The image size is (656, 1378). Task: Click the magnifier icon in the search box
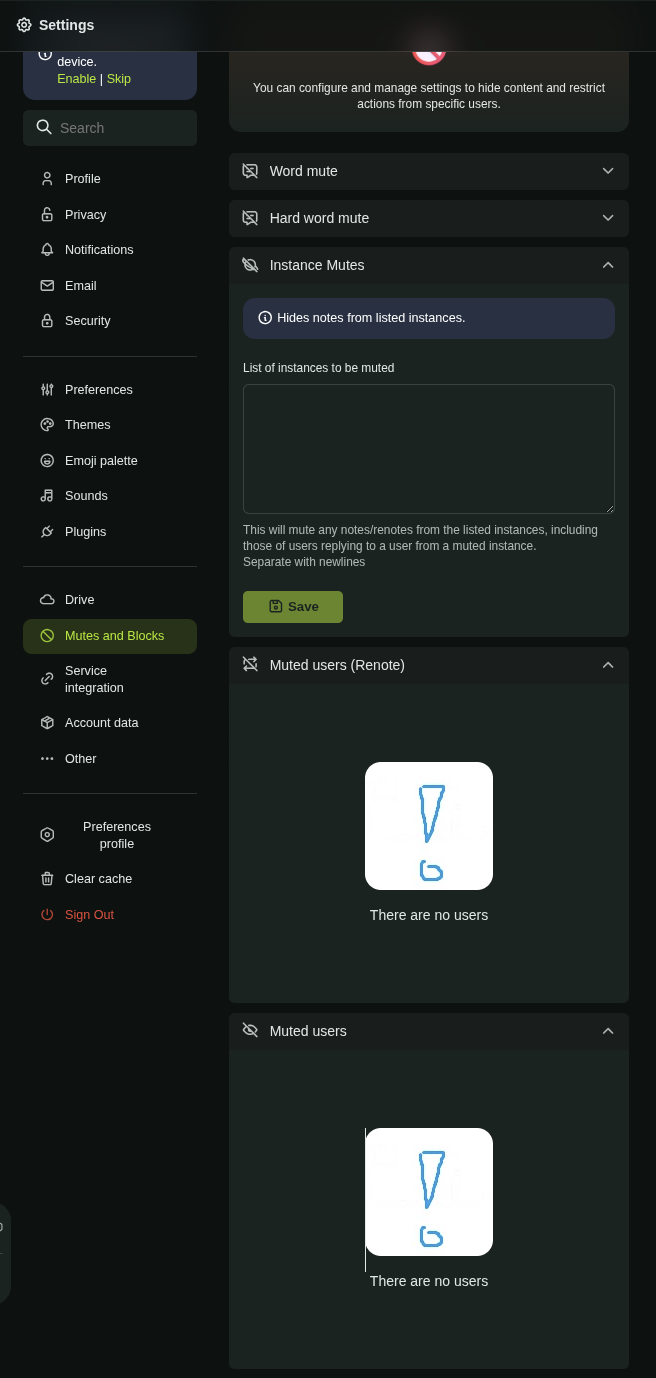(44, 127)
